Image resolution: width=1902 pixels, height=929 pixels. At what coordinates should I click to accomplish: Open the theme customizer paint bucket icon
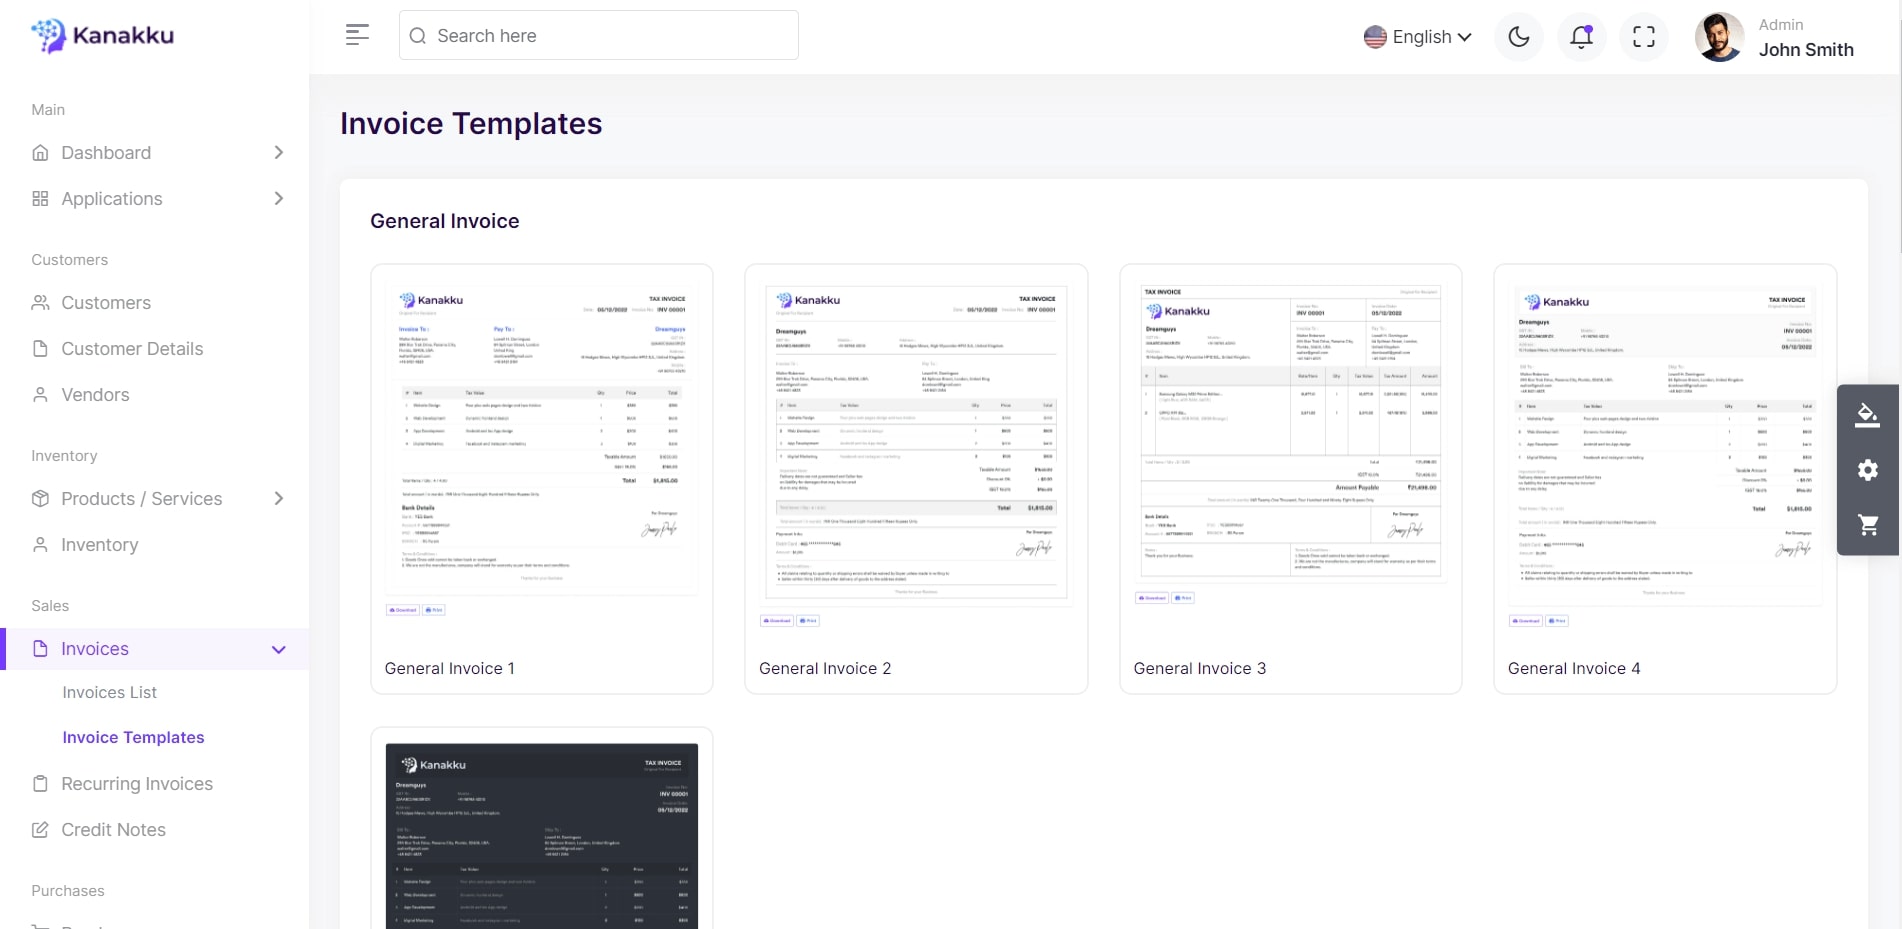coord(1866,414)
